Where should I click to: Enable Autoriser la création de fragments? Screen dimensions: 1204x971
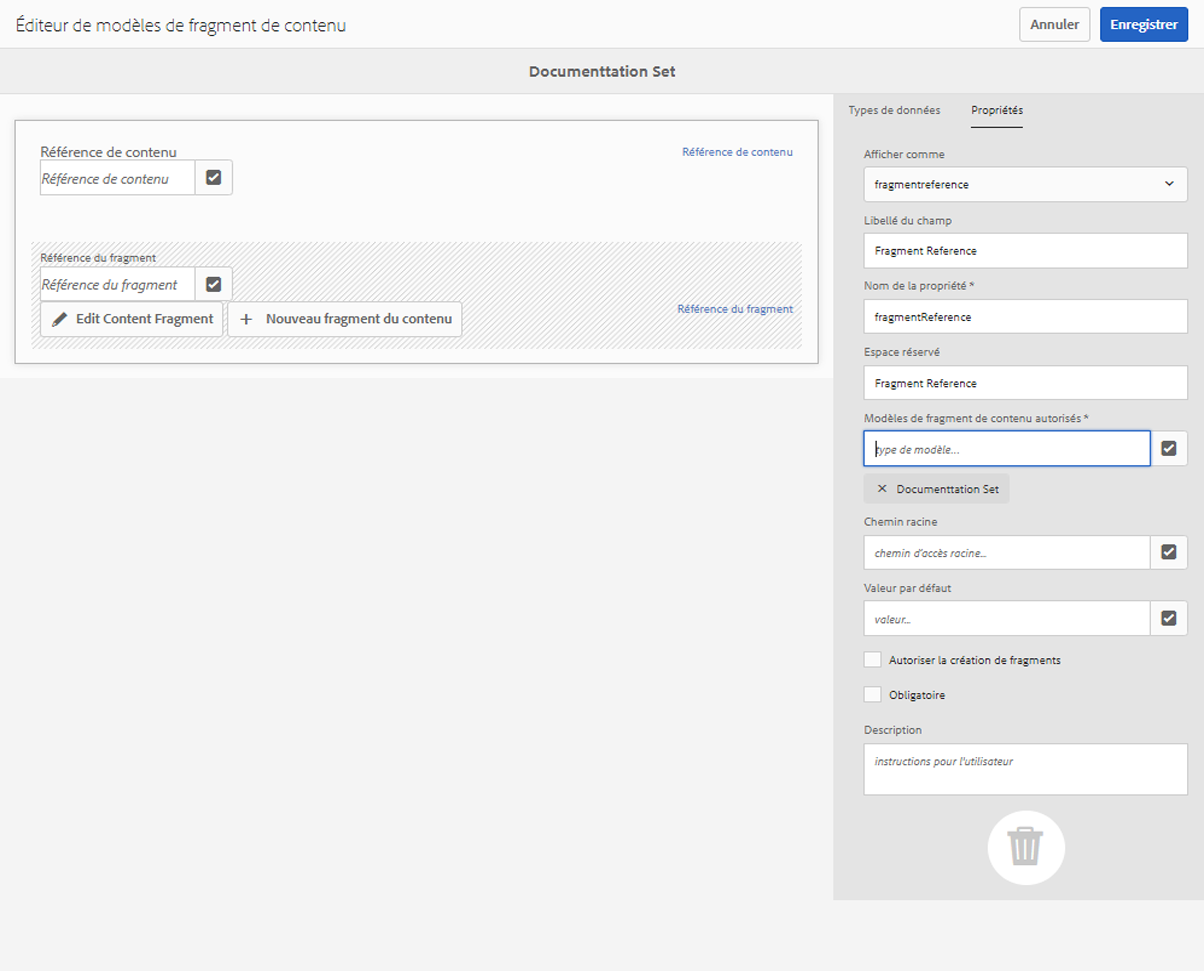coord(873,660)
